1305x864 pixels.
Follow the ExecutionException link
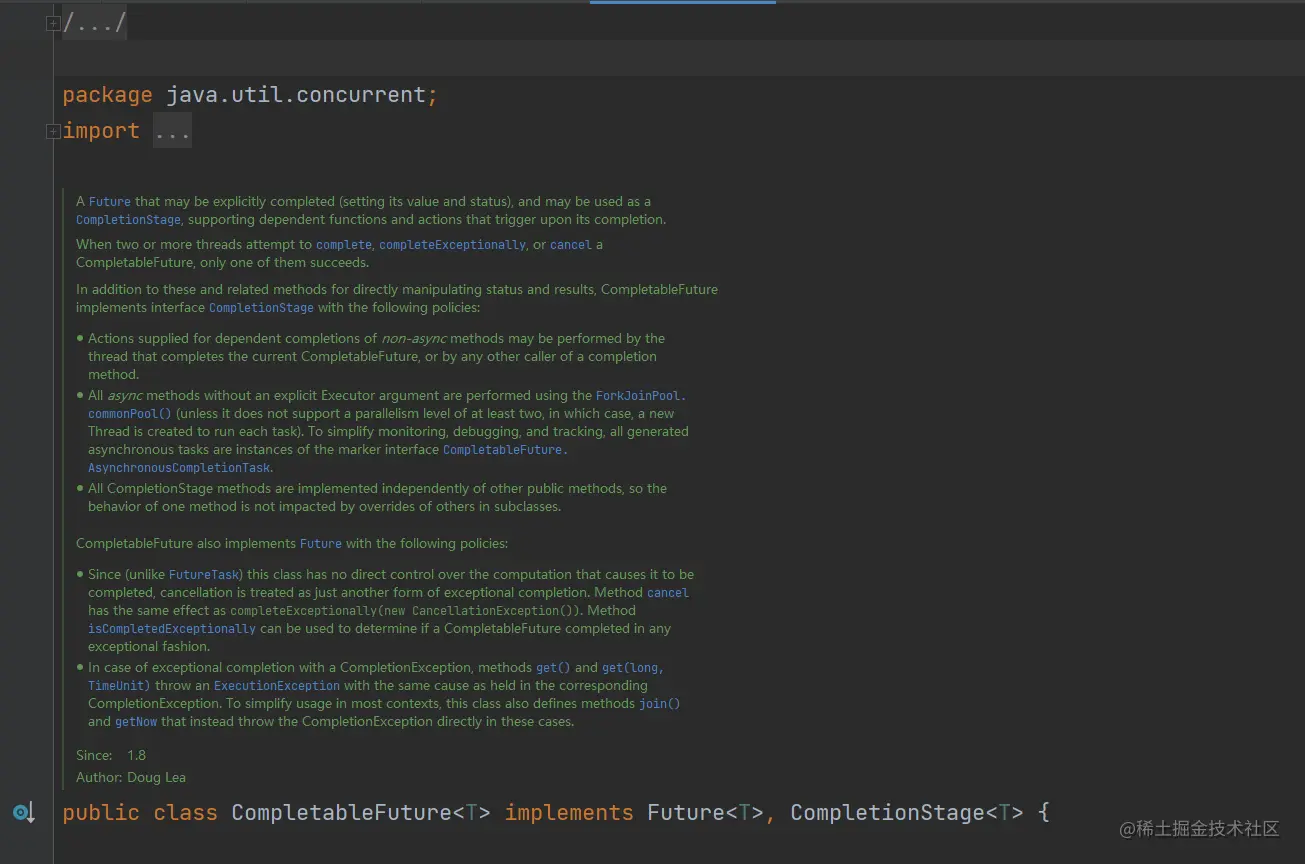click(x=277, y=686)
